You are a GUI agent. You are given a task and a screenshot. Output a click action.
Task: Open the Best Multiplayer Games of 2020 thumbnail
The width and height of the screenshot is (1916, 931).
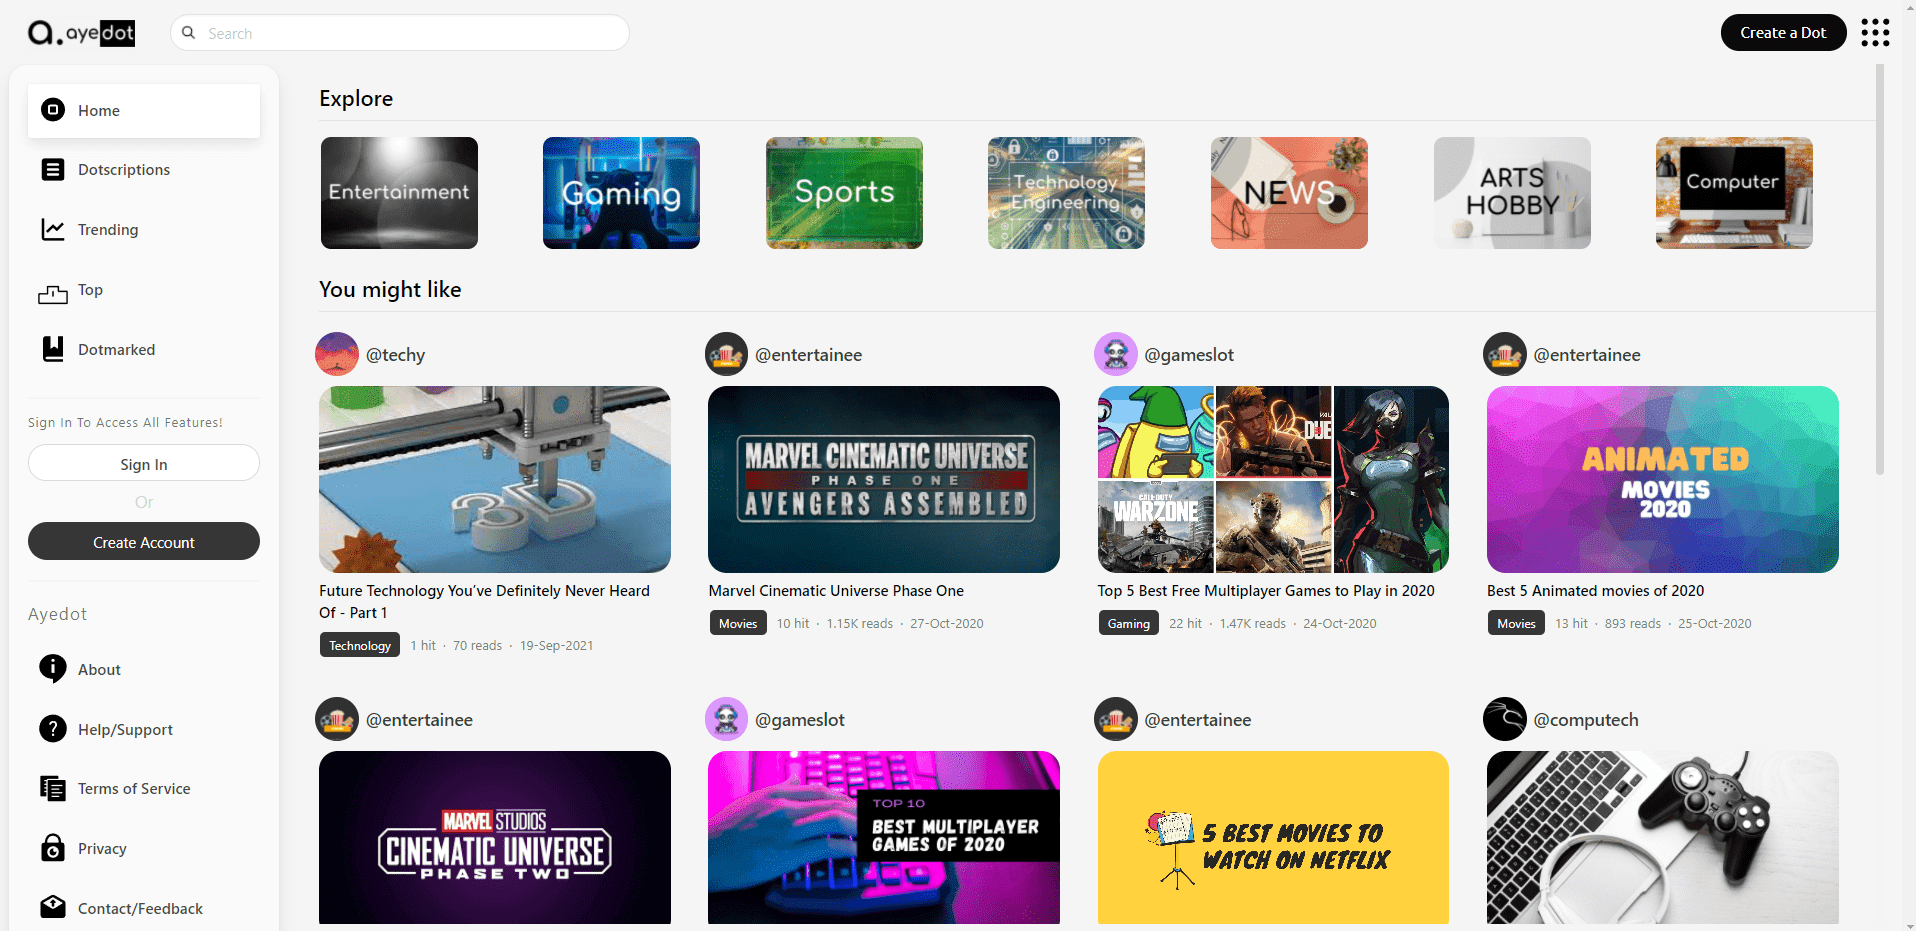coord(884,838)
